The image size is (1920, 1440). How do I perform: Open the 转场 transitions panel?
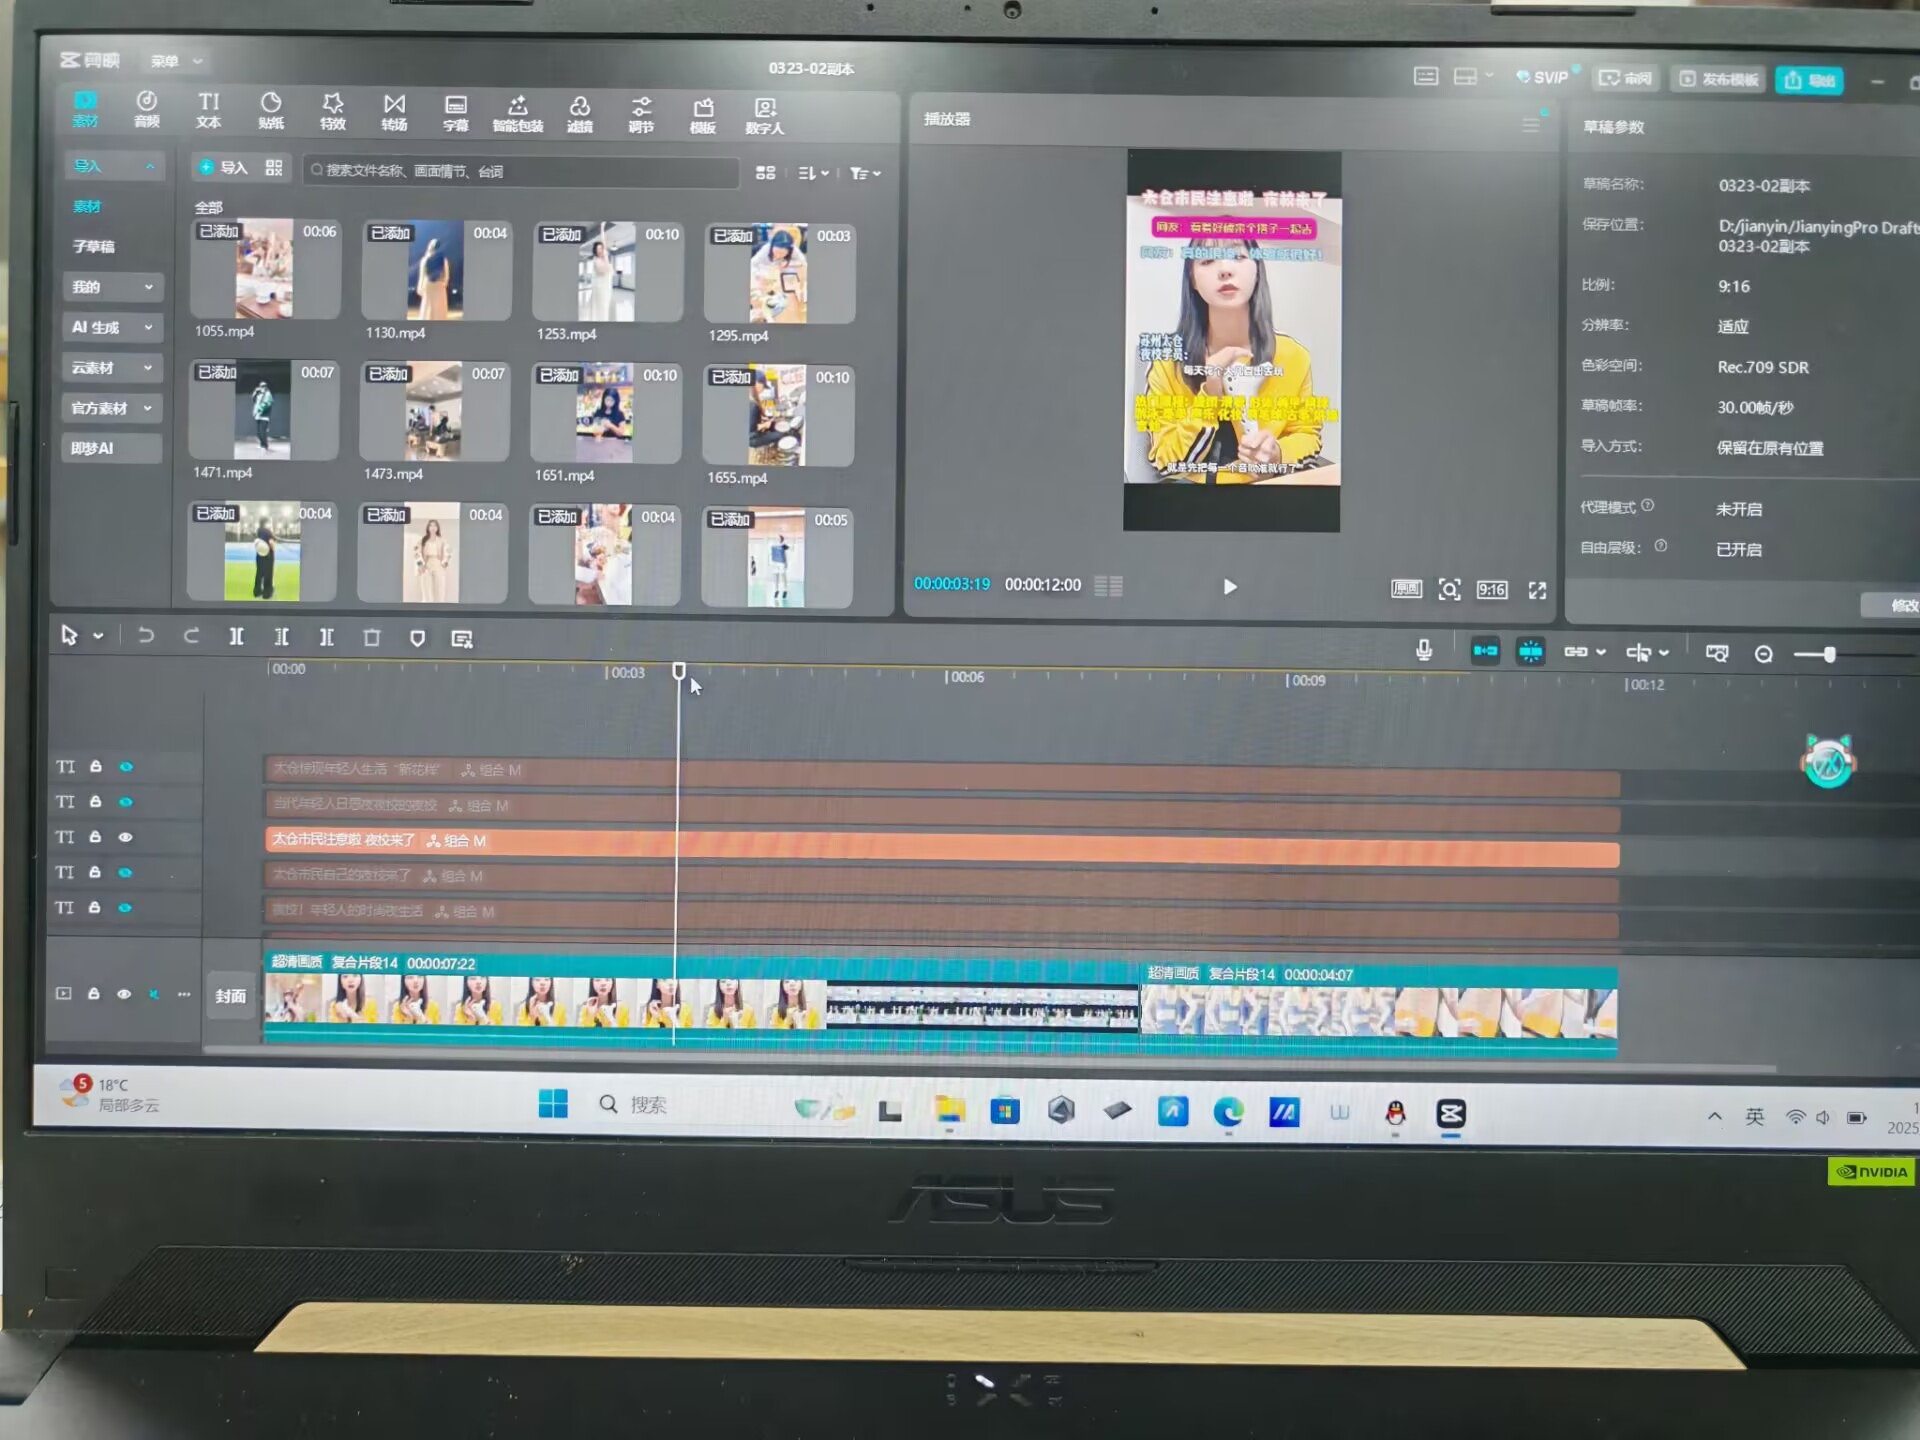394,112
